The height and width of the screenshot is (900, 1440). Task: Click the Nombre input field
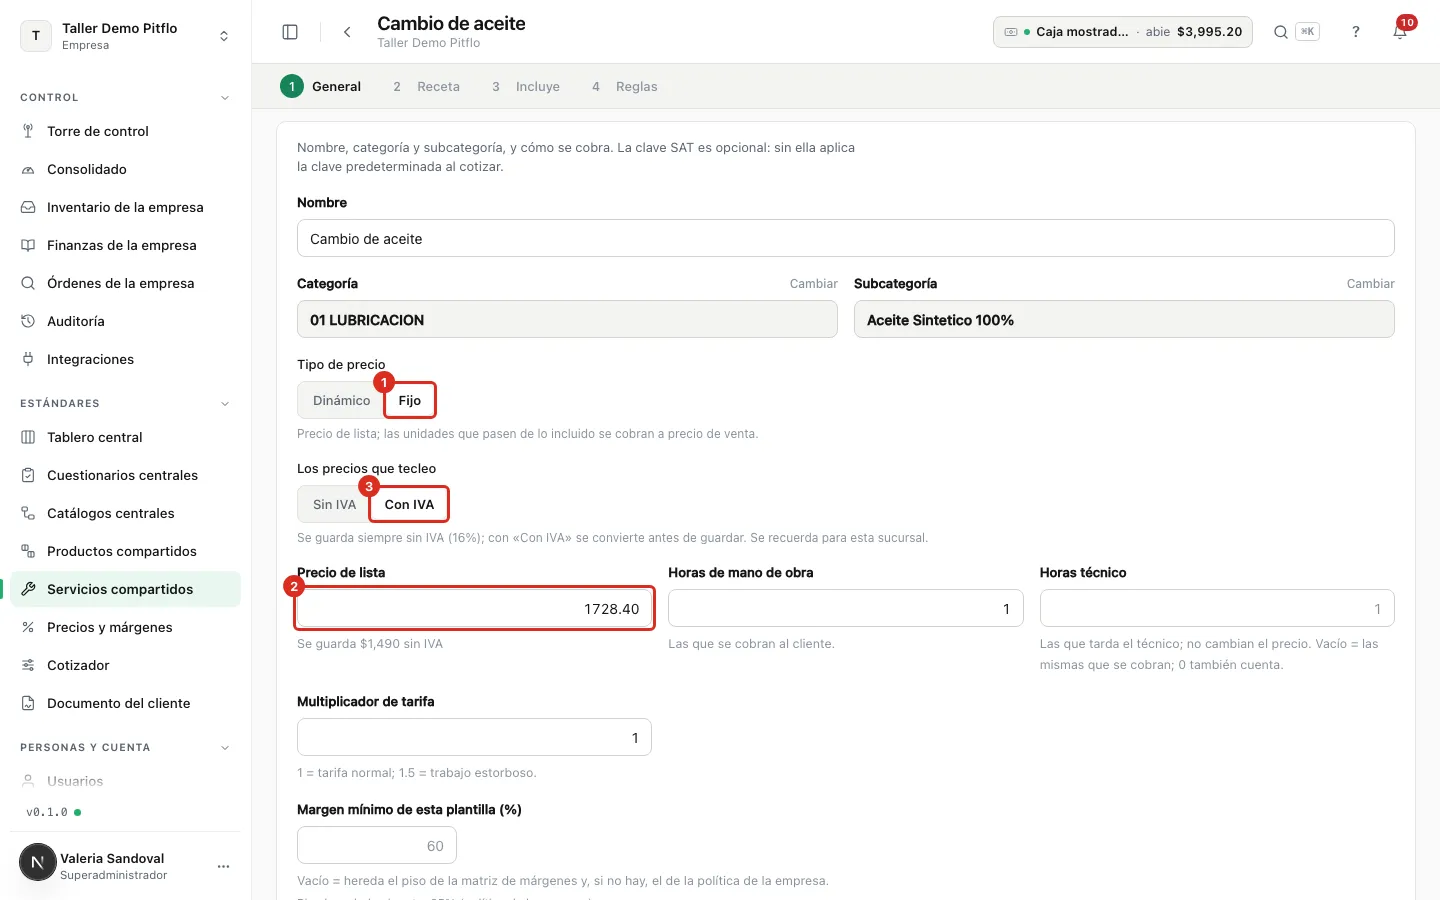[x=845, y=239]
